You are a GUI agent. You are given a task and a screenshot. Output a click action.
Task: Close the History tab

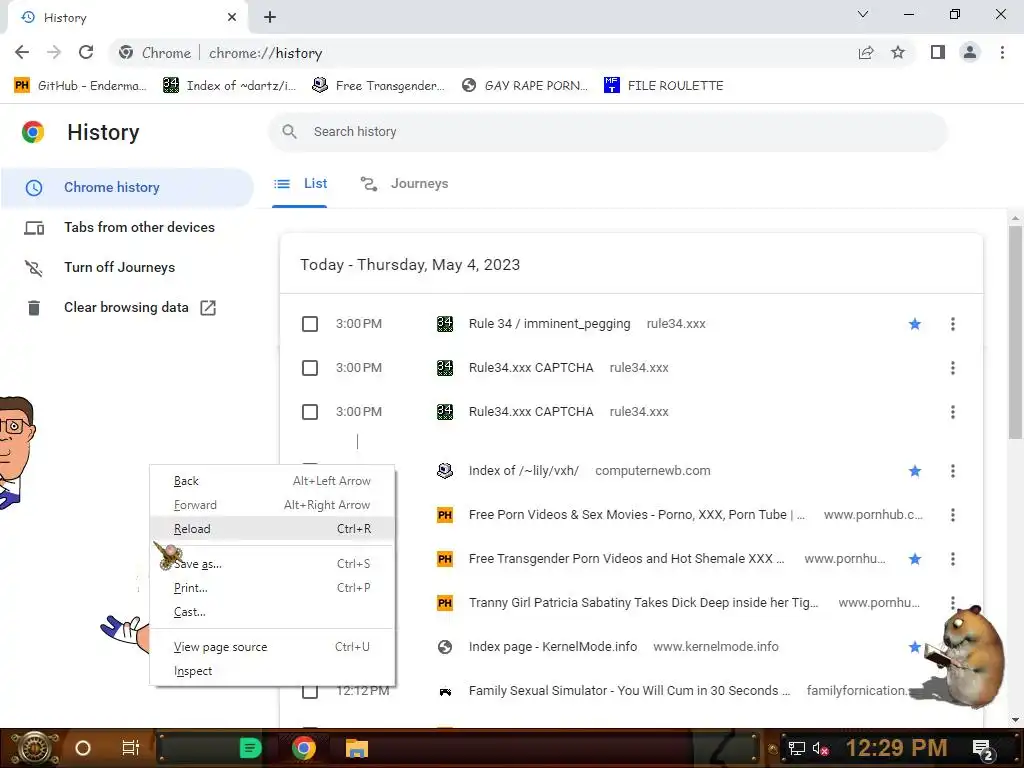tap(232, 17)
